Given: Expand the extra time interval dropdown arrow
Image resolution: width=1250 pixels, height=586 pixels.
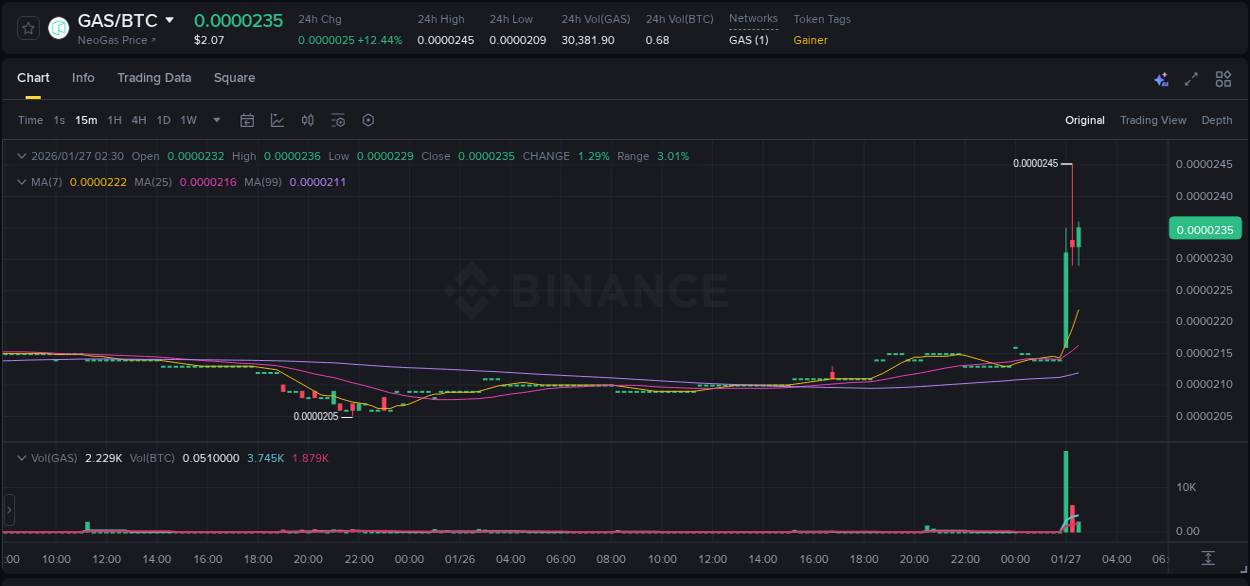Looking at the screenshot, I should (215, 120).
